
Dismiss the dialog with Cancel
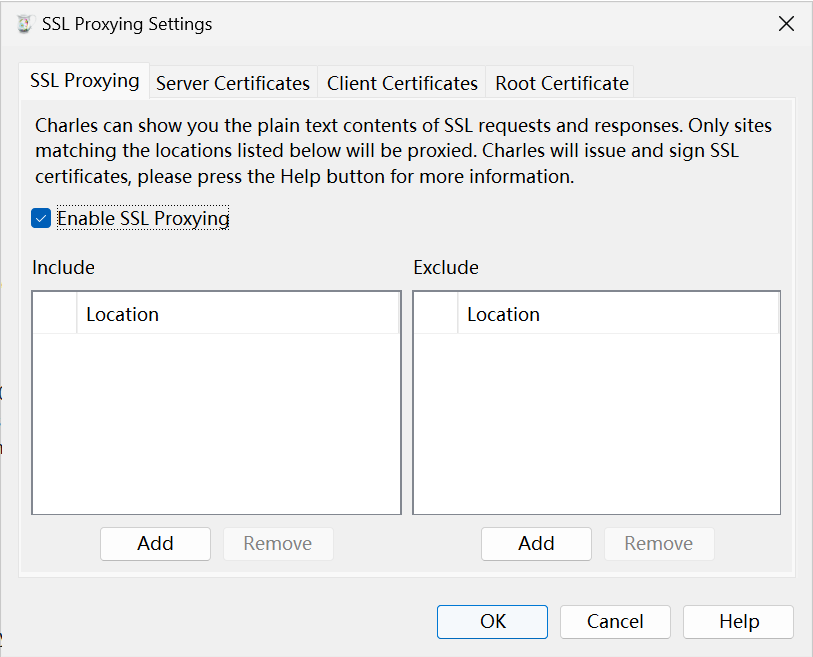coord(615,621)
